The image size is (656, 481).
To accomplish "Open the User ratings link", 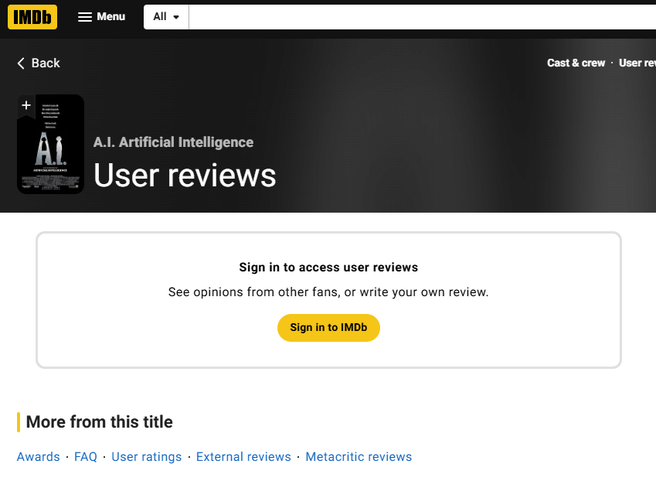I will tap(146, 457).
